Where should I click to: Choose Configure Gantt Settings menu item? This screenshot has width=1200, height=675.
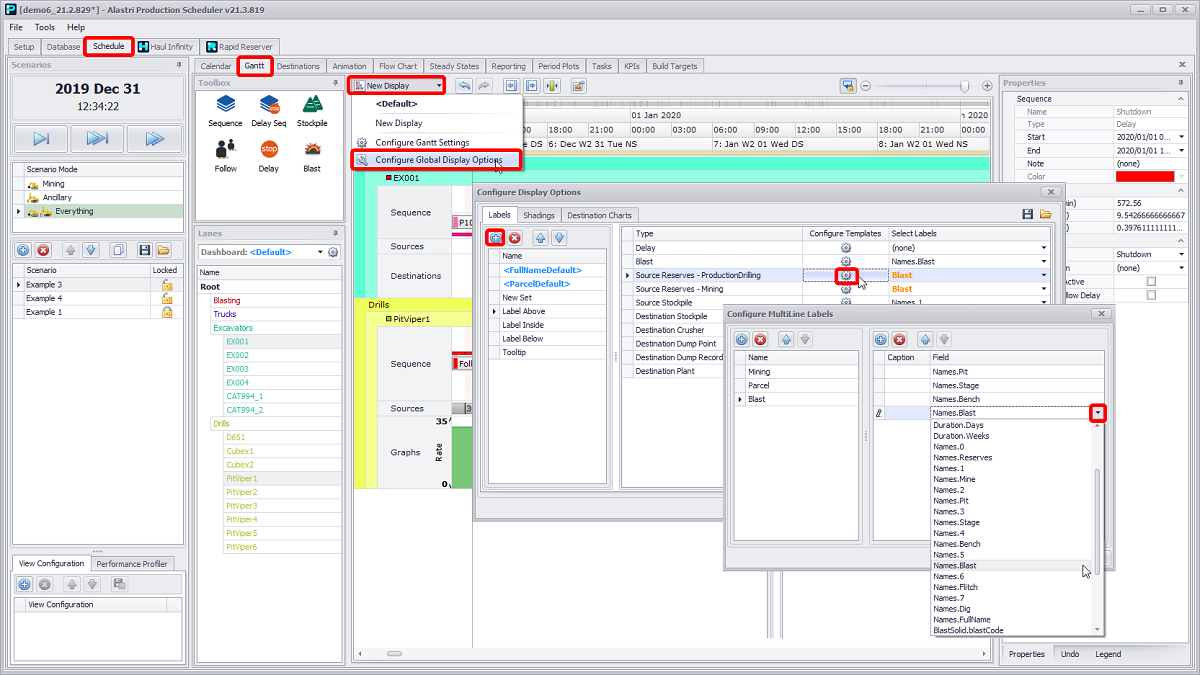(x=421, y=142)
